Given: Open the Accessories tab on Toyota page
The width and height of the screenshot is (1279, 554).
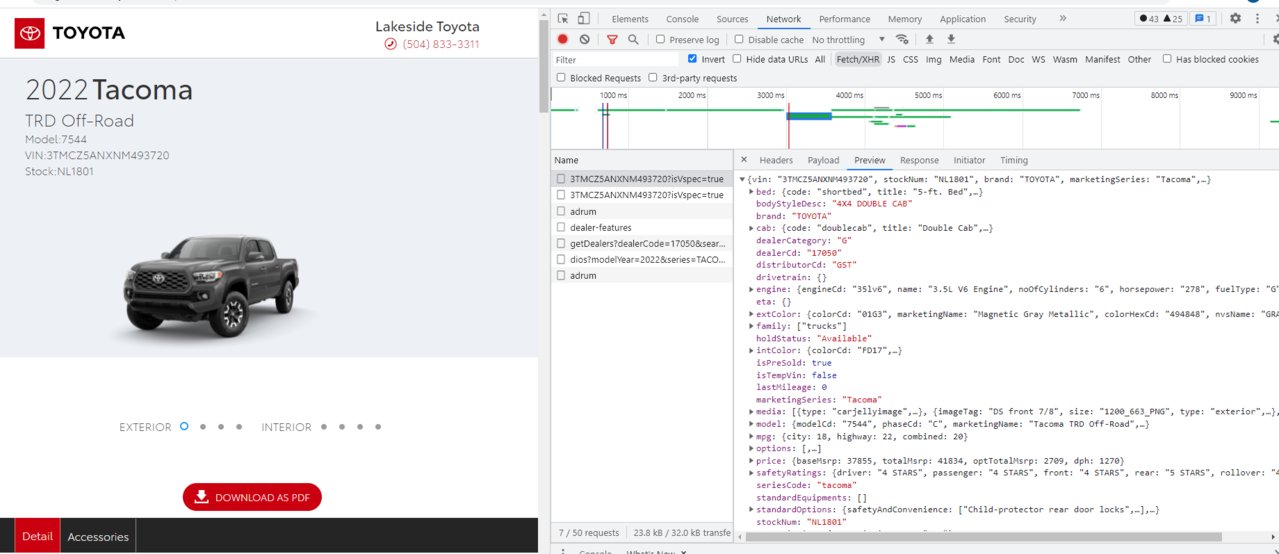Looking at the screenshot, I should pyautogui.click(x=98, y=536).
